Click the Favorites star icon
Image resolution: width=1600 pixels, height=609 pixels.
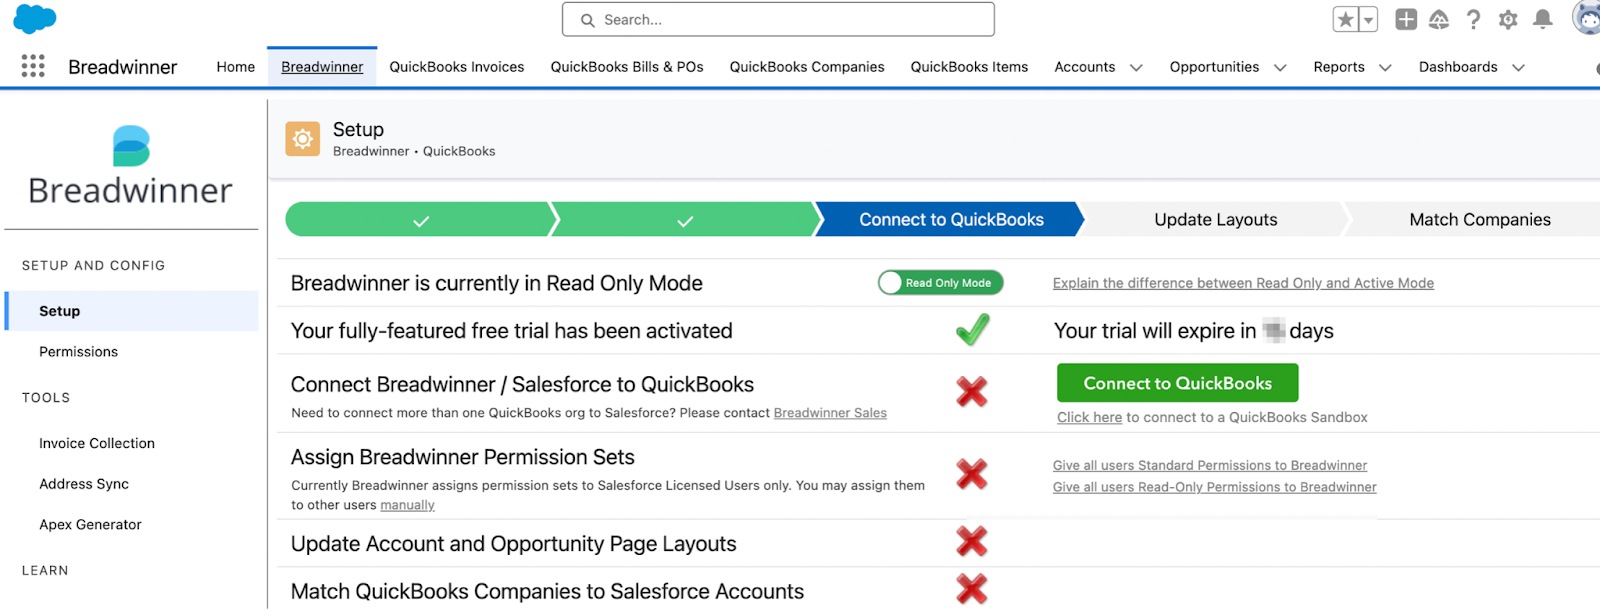pyautogui.click(x=1346, y=19)
